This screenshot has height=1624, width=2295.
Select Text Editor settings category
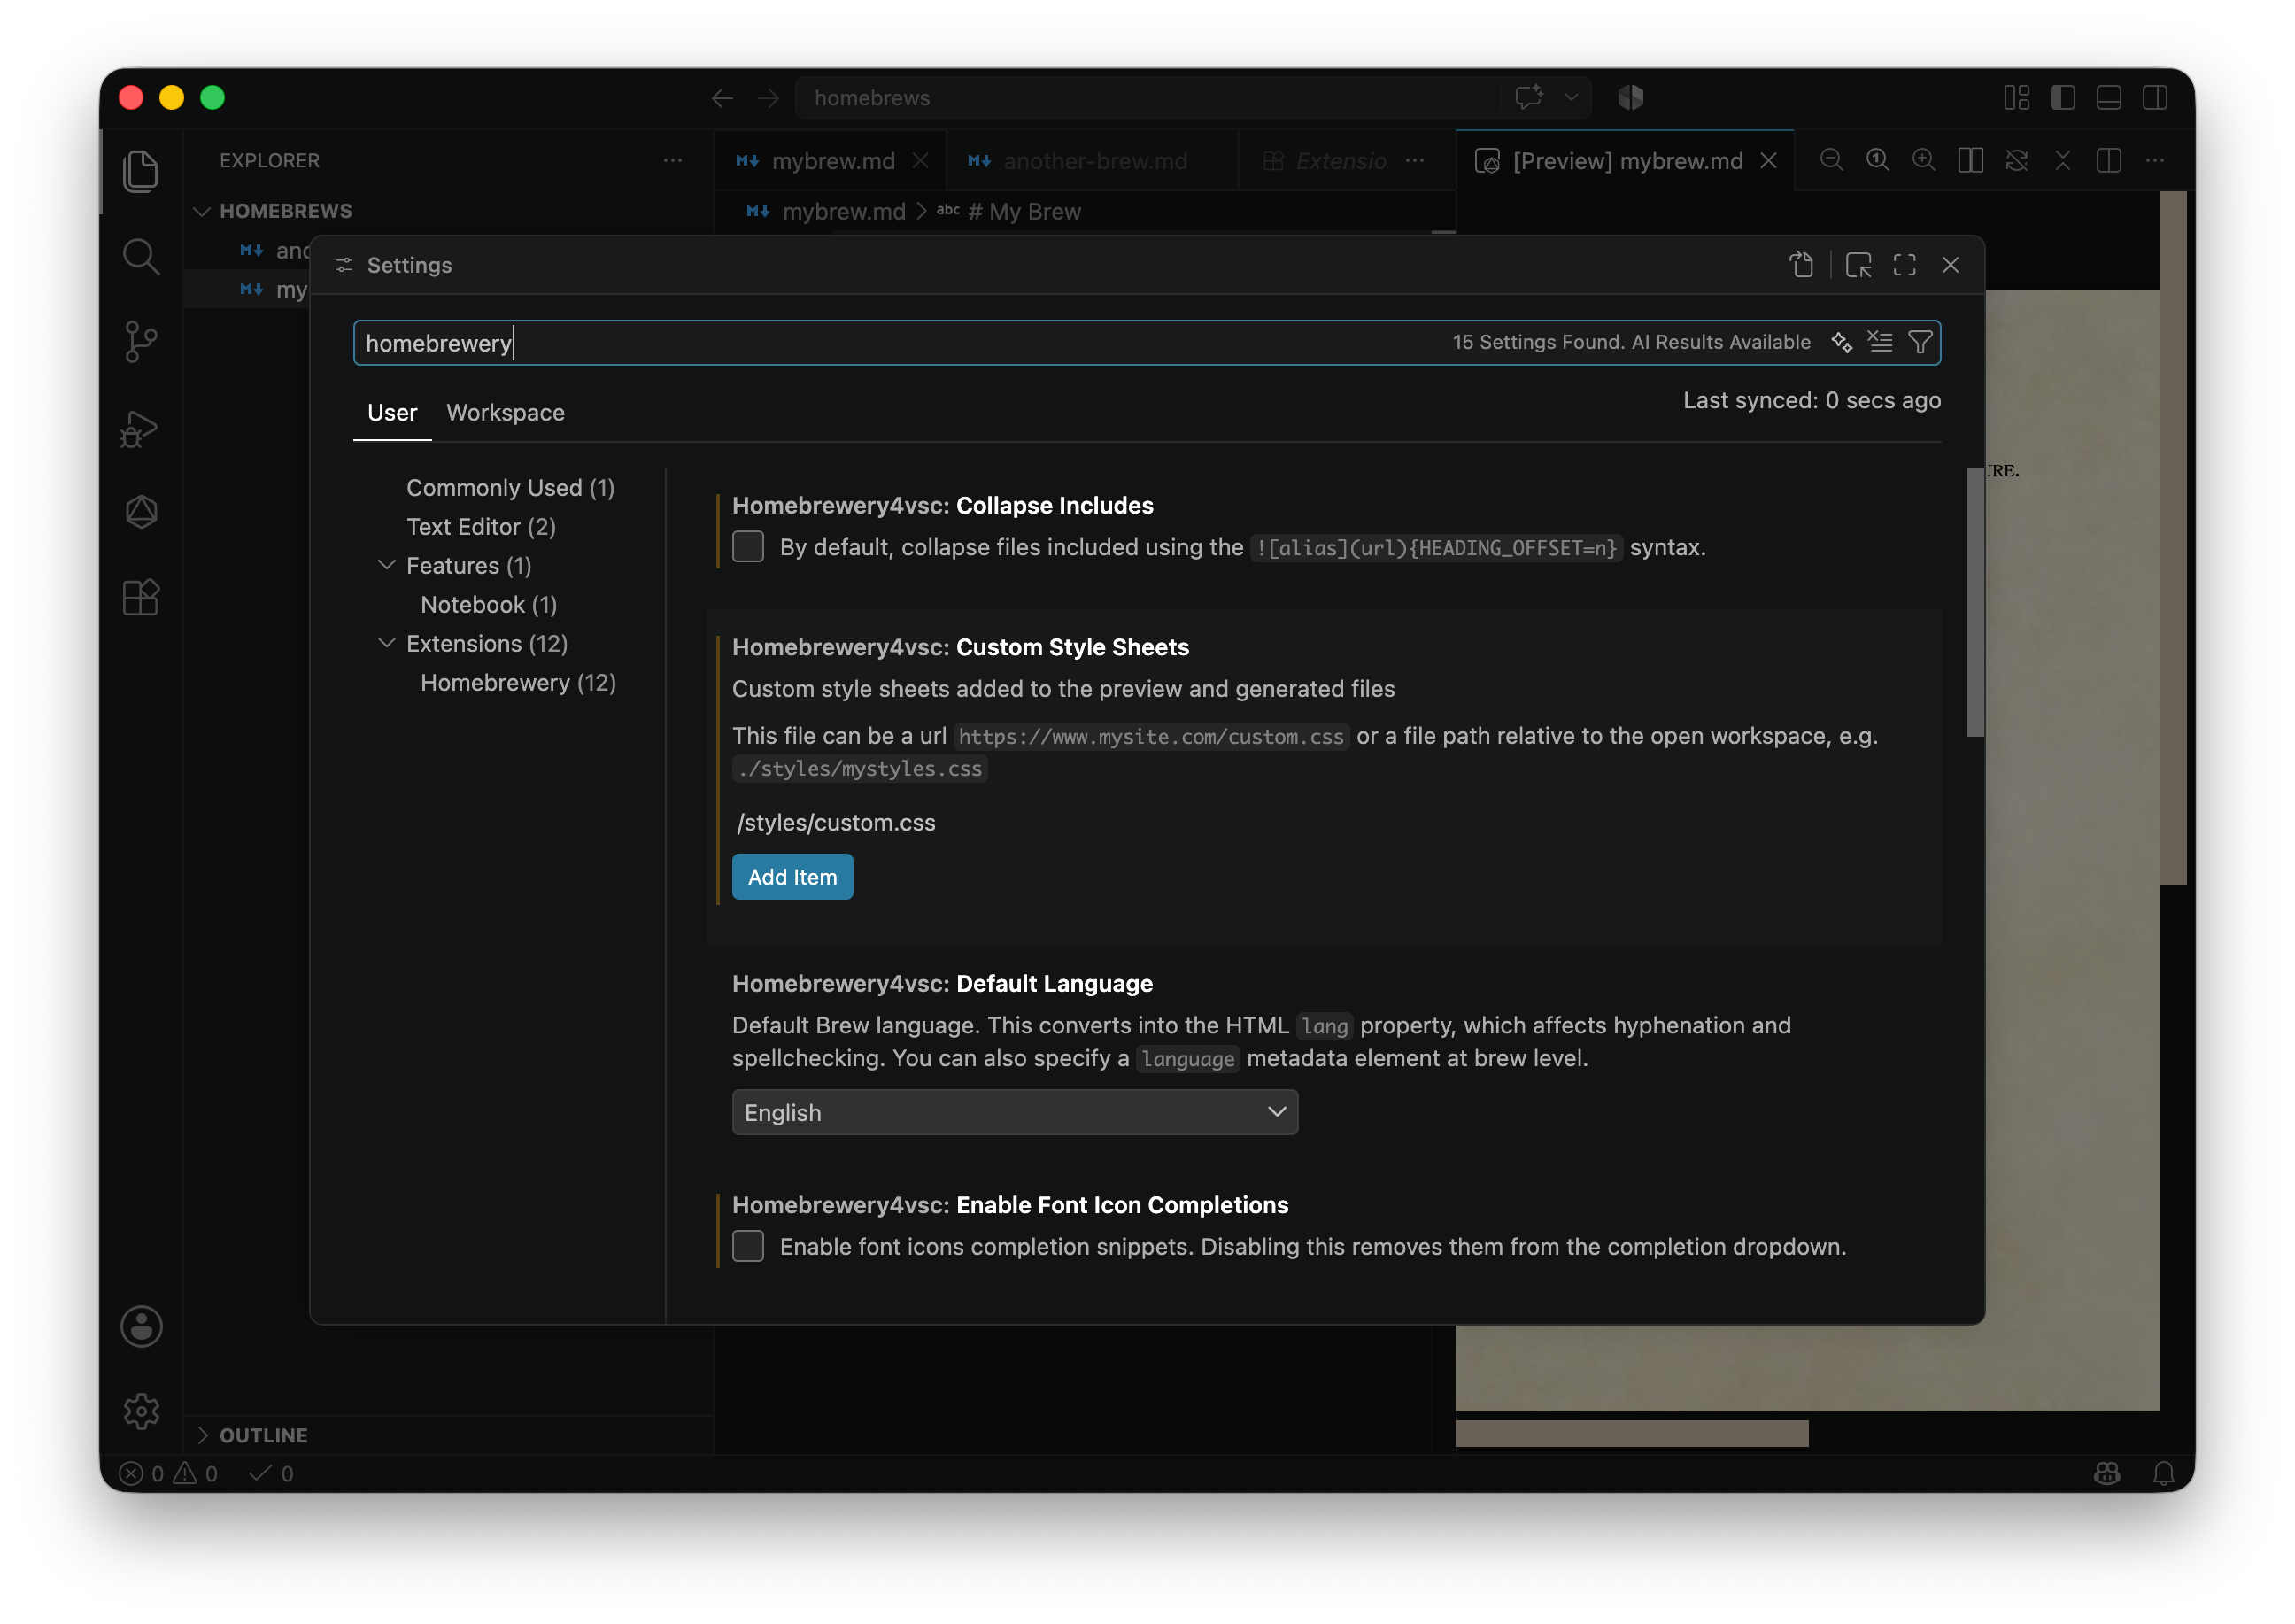pos(481,527)
